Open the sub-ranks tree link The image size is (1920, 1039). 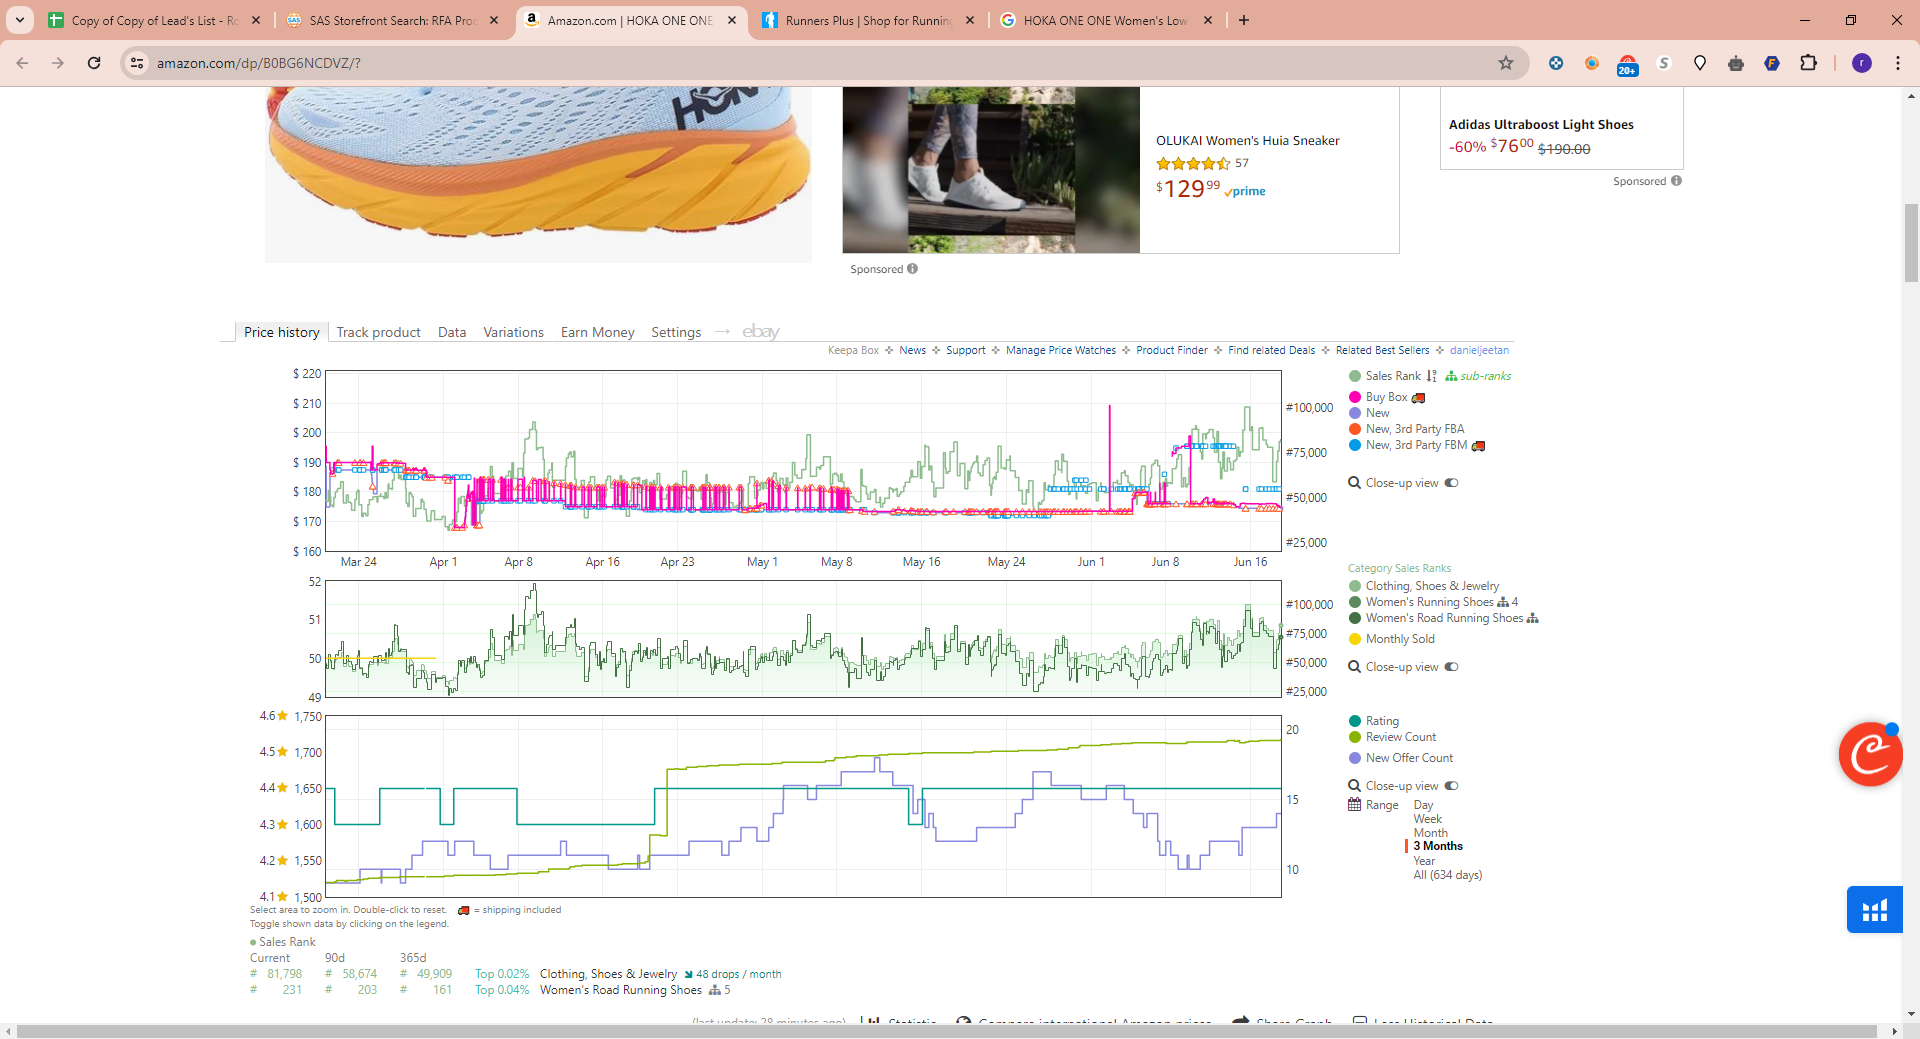click(x=1478, y=376)
